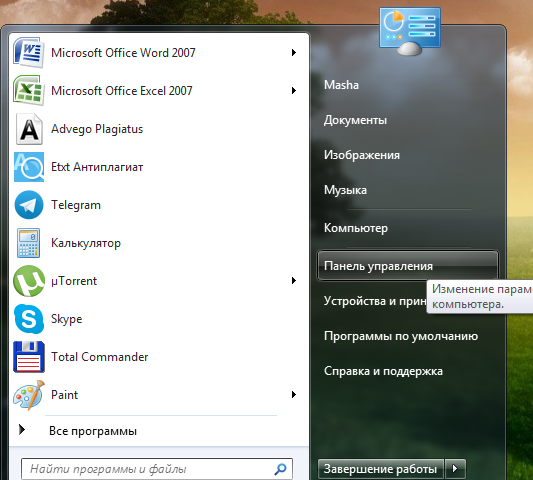The width and height of the screenshot is (533, 480).
Task: Open Панель управления
Action: [x=408, y=266]
